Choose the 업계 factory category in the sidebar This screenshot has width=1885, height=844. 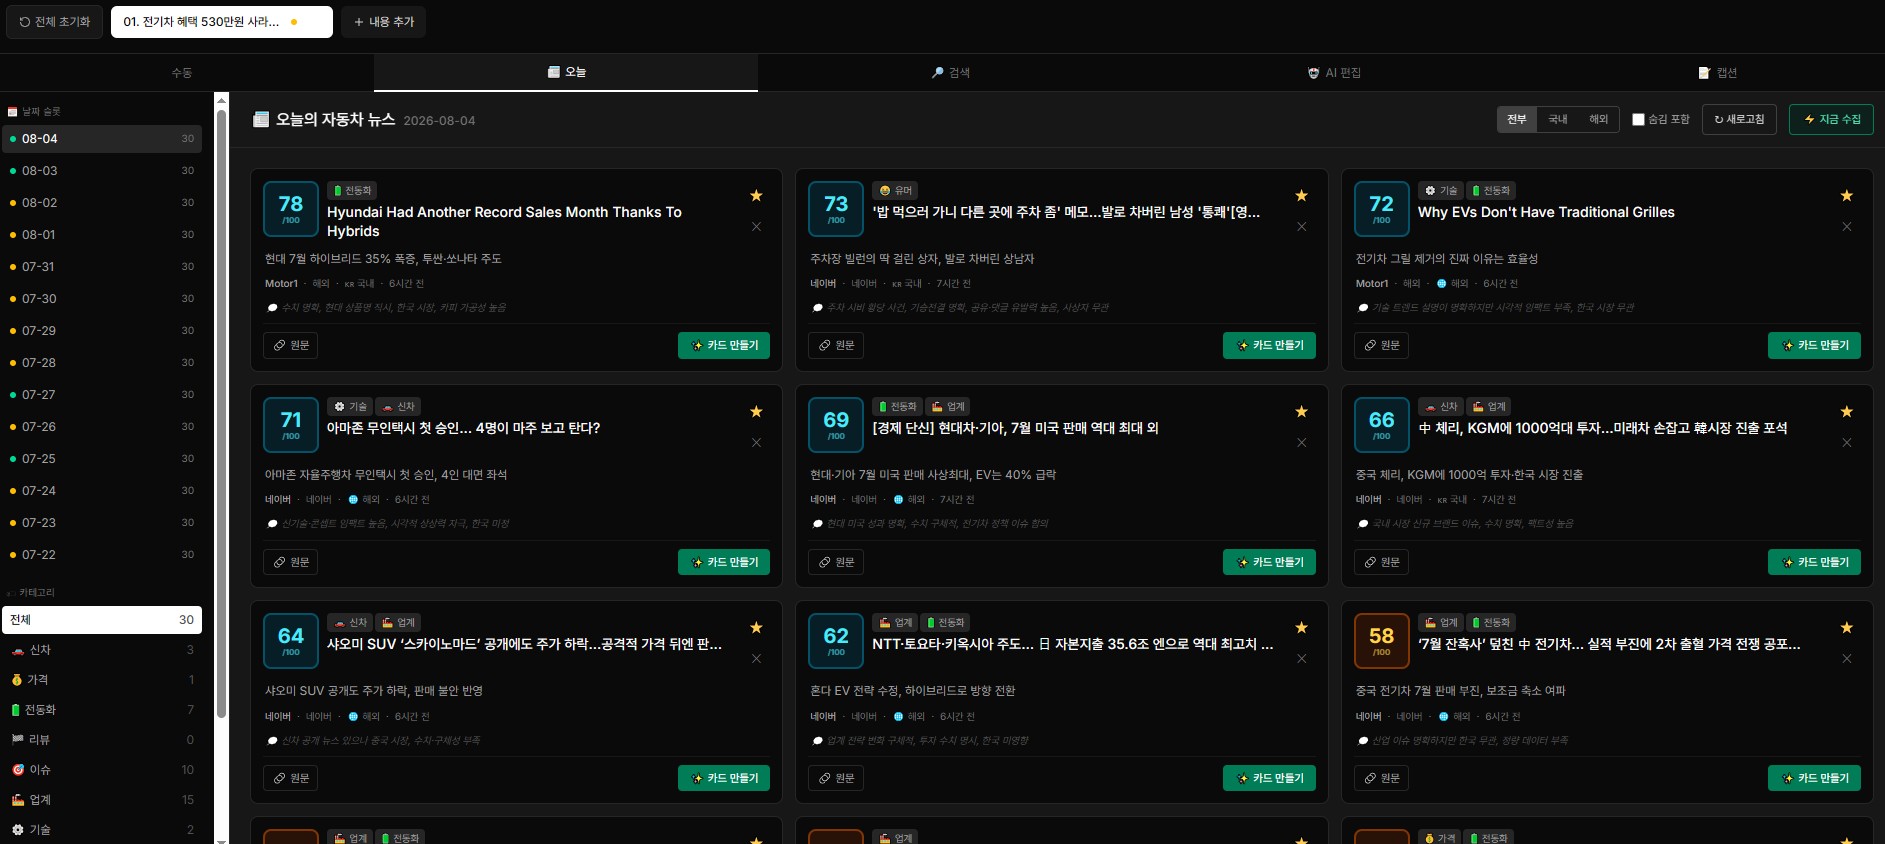tap(102, 800)
